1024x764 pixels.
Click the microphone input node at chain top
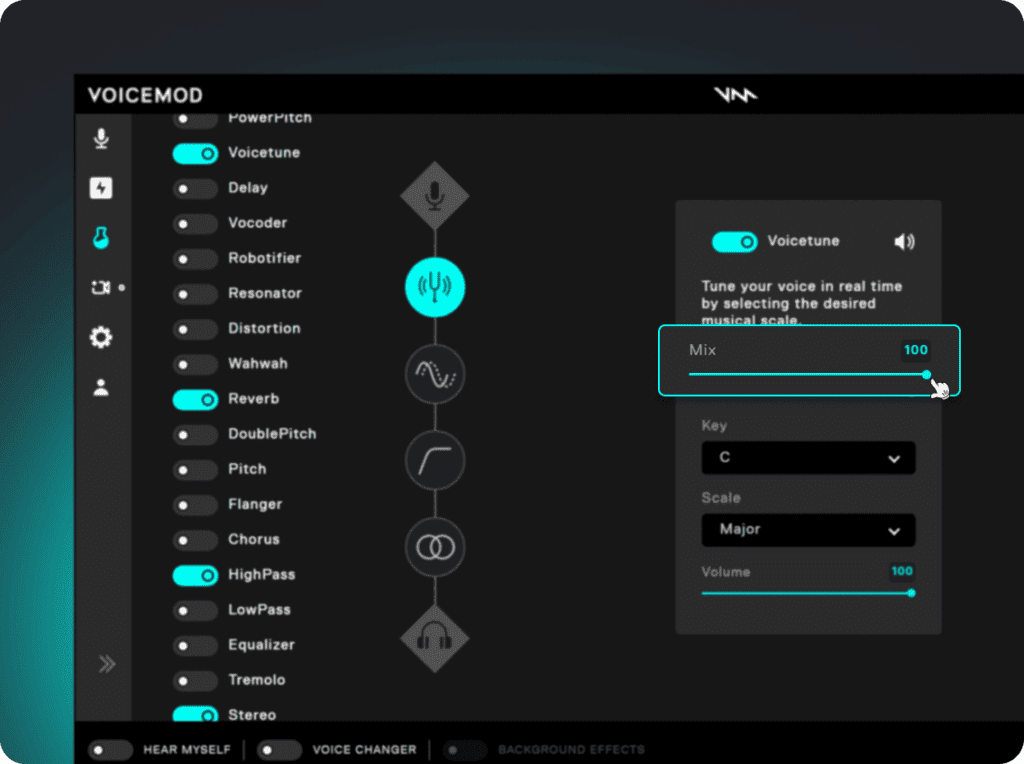[435, 196]
